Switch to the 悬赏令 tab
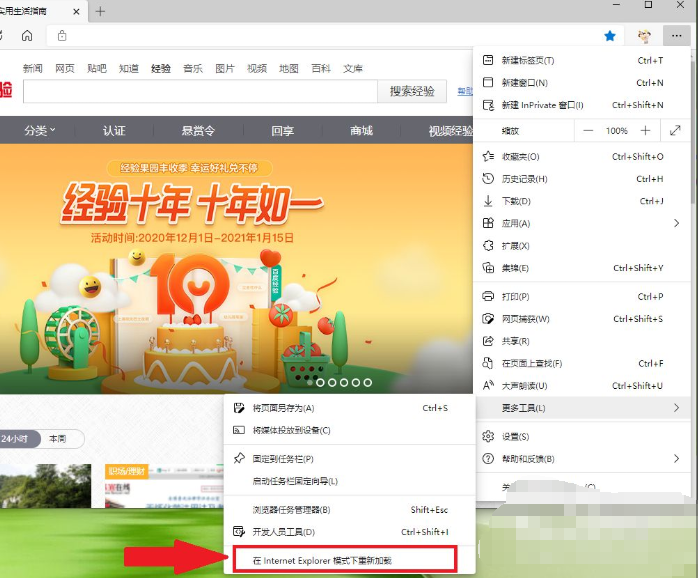This screenshot has height=578, width=698. [x=198, y=130]
